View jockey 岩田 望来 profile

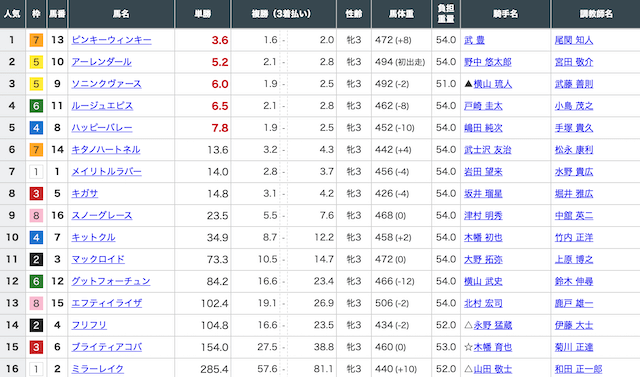coord(483,172)
